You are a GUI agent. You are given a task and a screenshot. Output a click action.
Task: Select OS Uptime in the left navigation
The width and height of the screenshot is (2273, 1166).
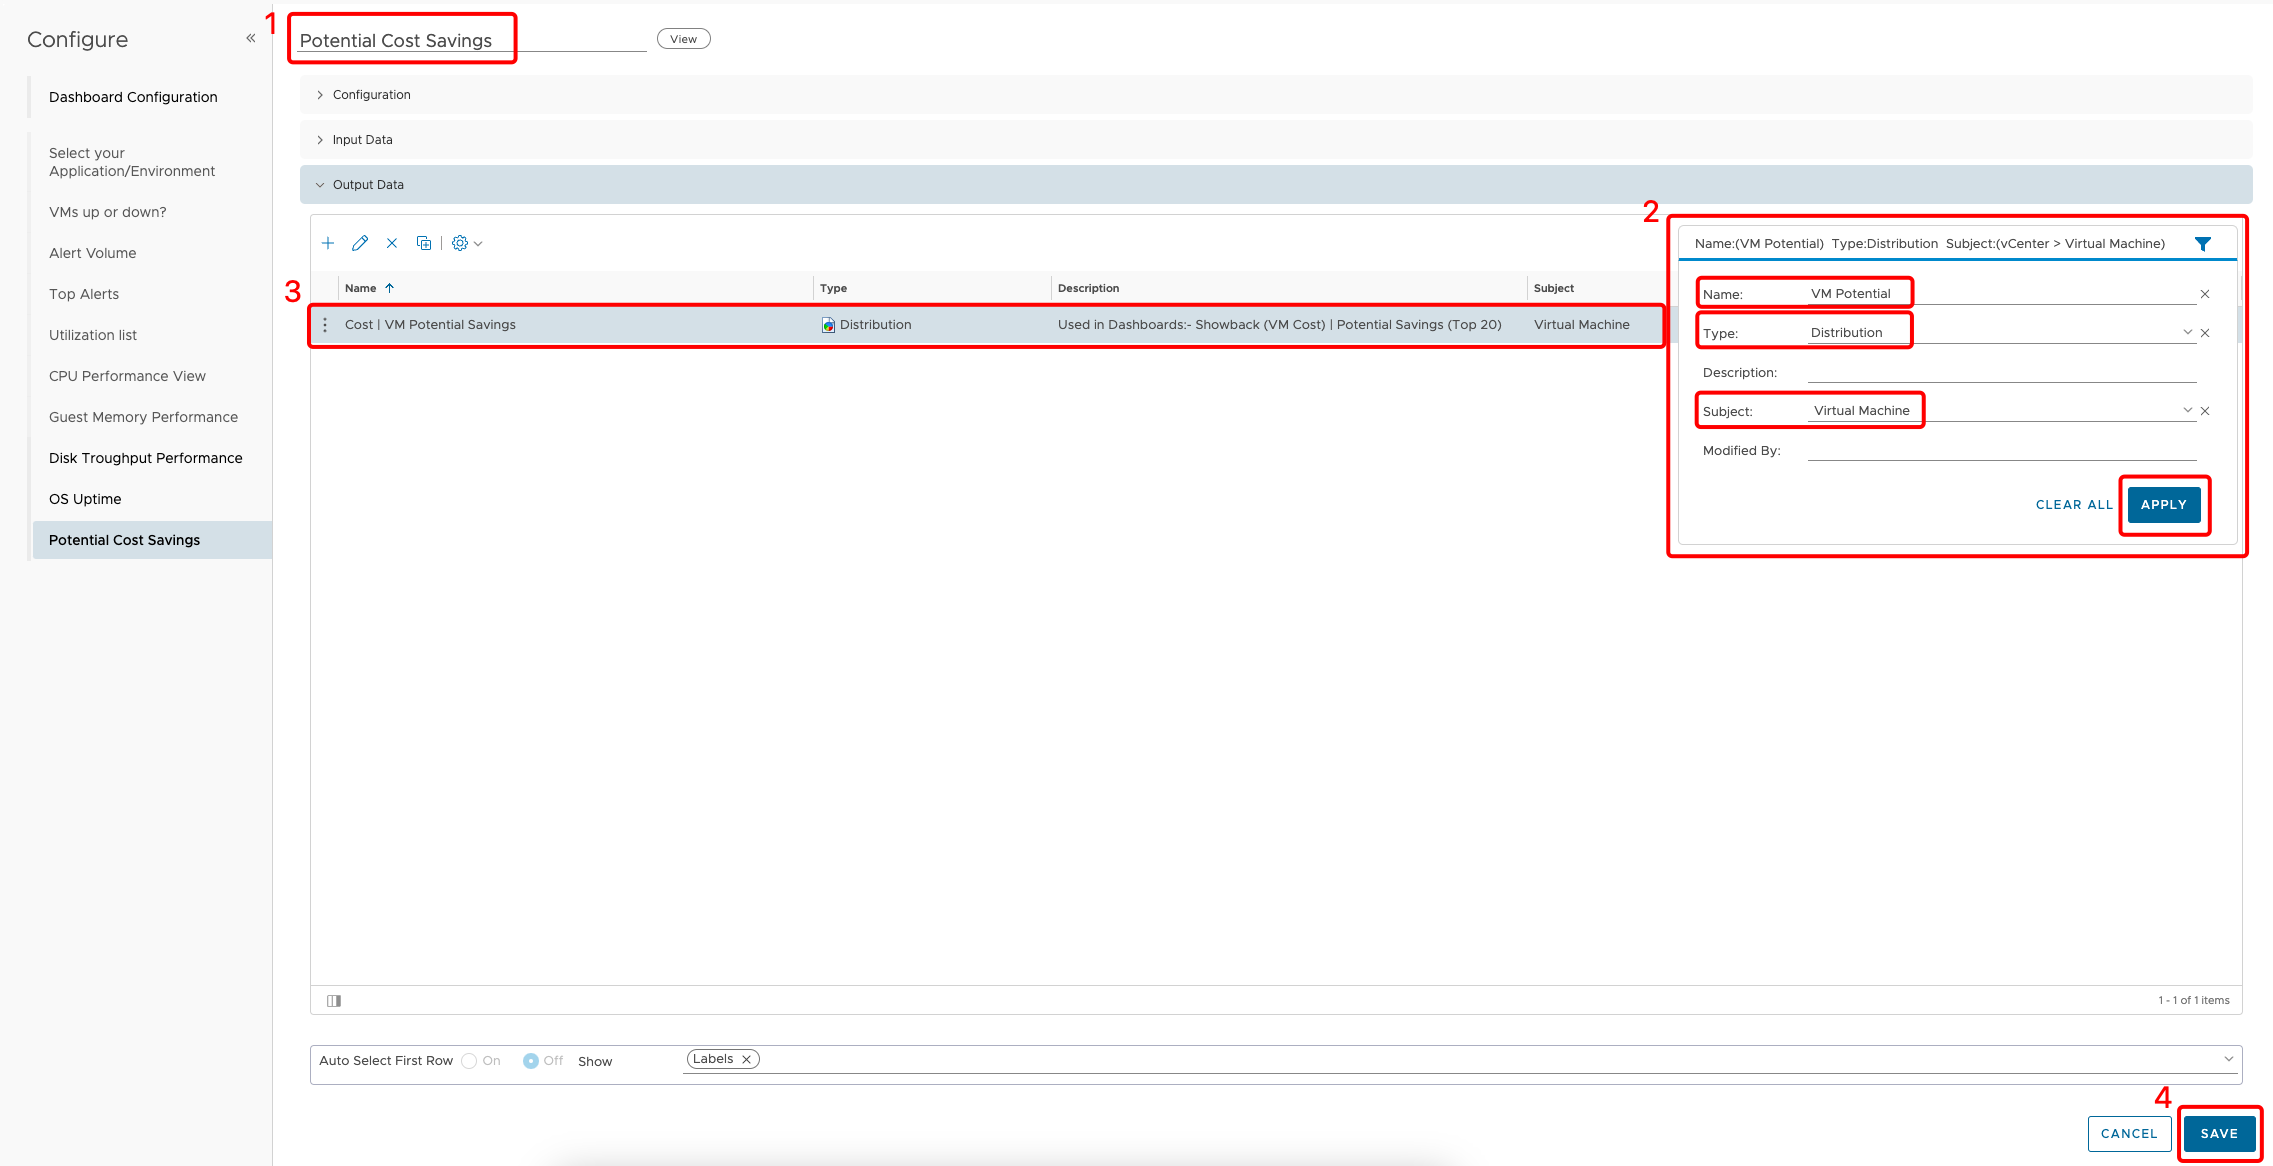tap(85, 498)
